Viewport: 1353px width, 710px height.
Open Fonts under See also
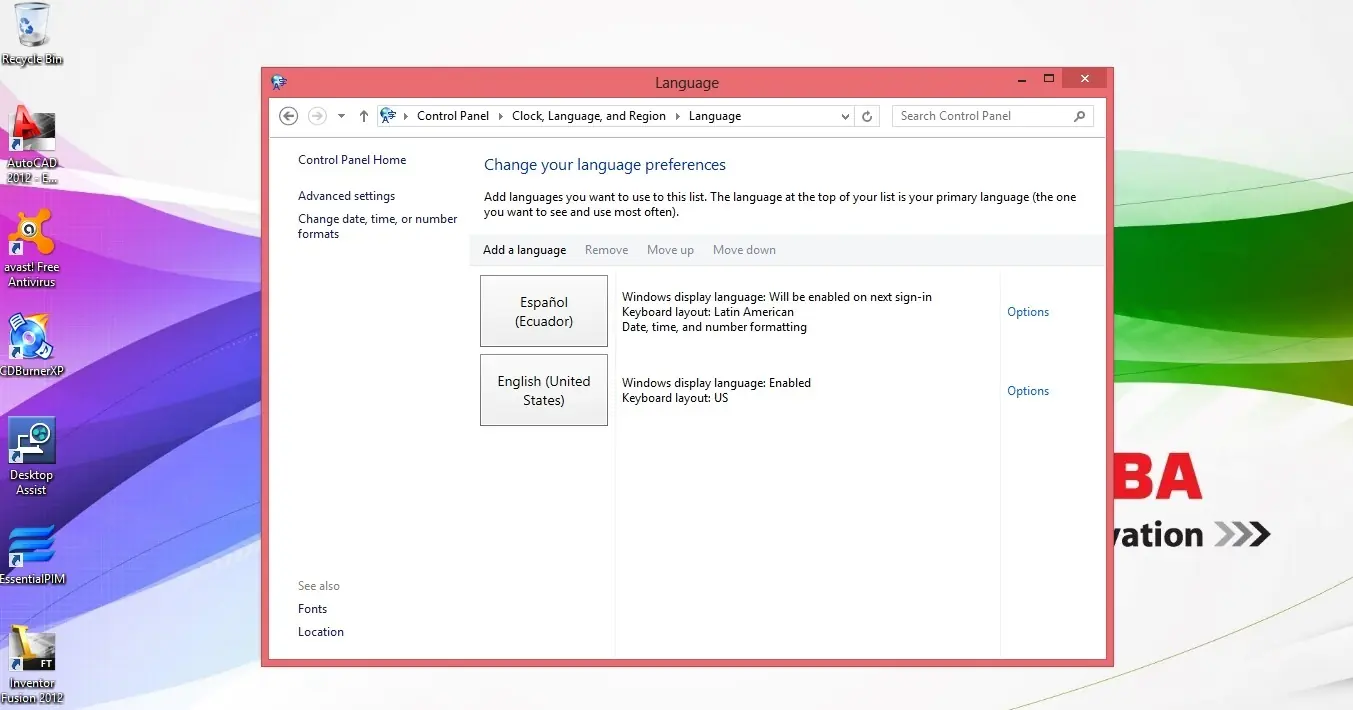312,609
